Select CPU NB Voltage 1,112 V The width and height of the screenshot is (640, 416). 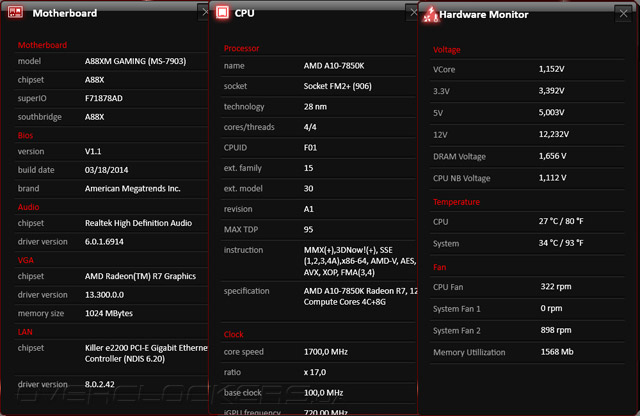(552, 178)
